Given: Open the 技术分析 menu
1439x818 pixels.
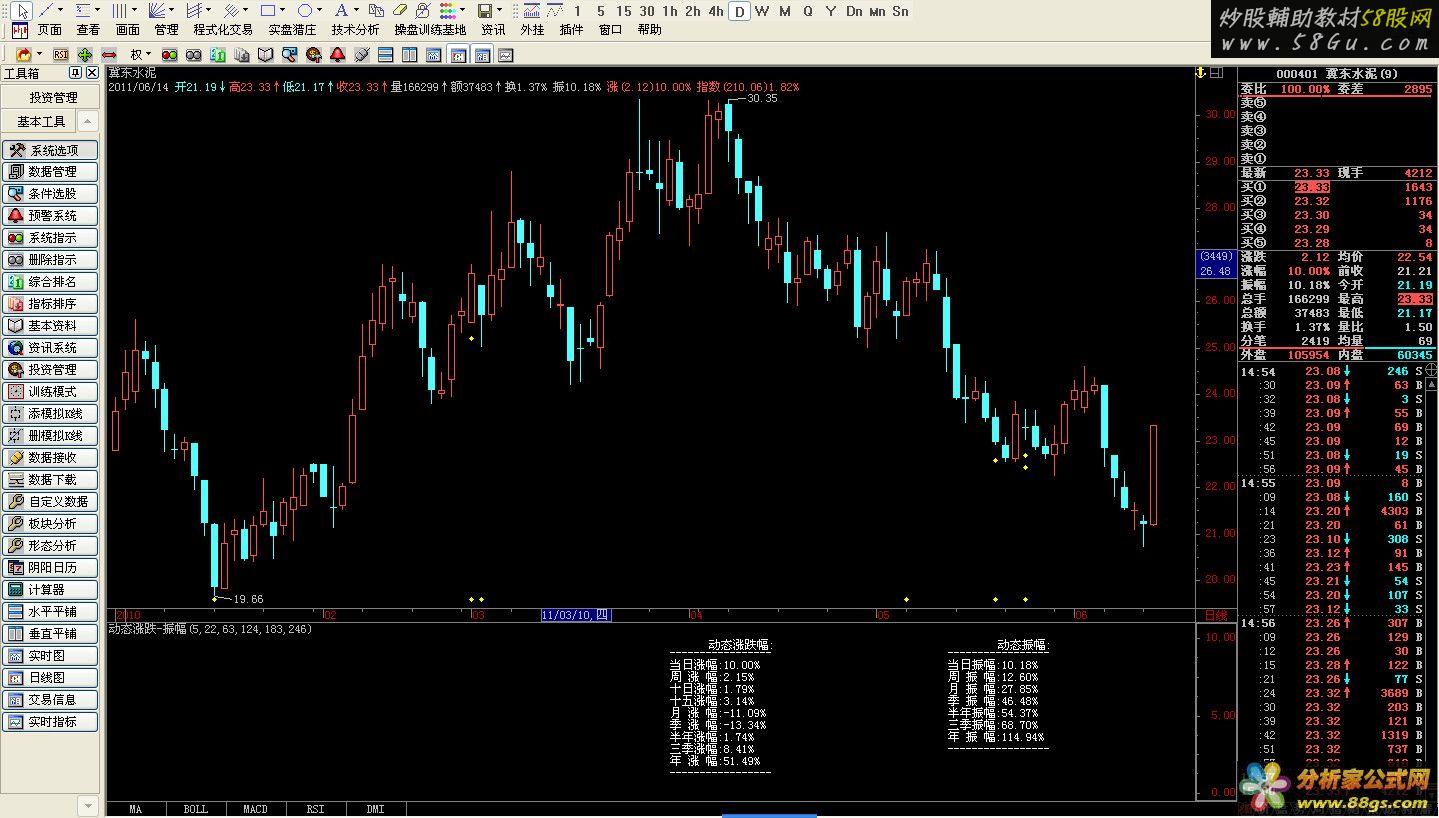Looking at the screenshot, I should (x=355, y=30).
